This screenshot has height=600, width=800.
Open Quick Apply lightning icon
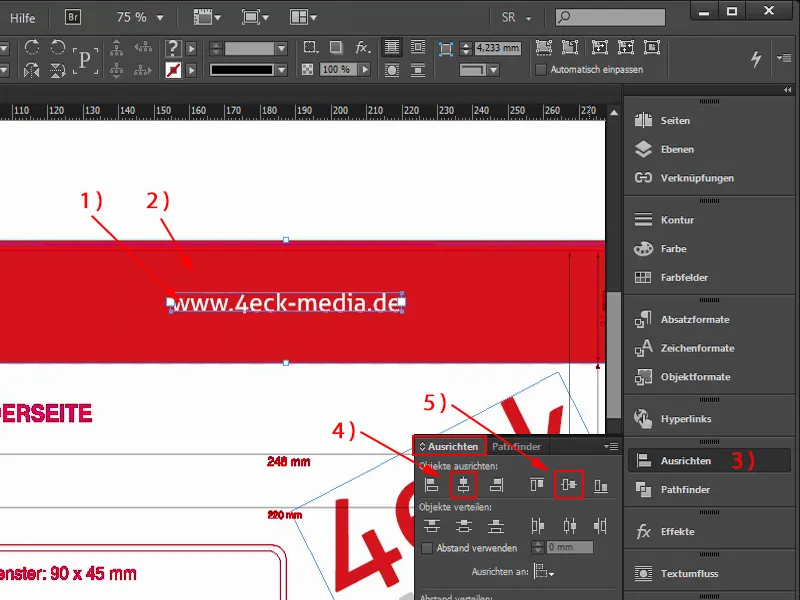coord(756,58)
